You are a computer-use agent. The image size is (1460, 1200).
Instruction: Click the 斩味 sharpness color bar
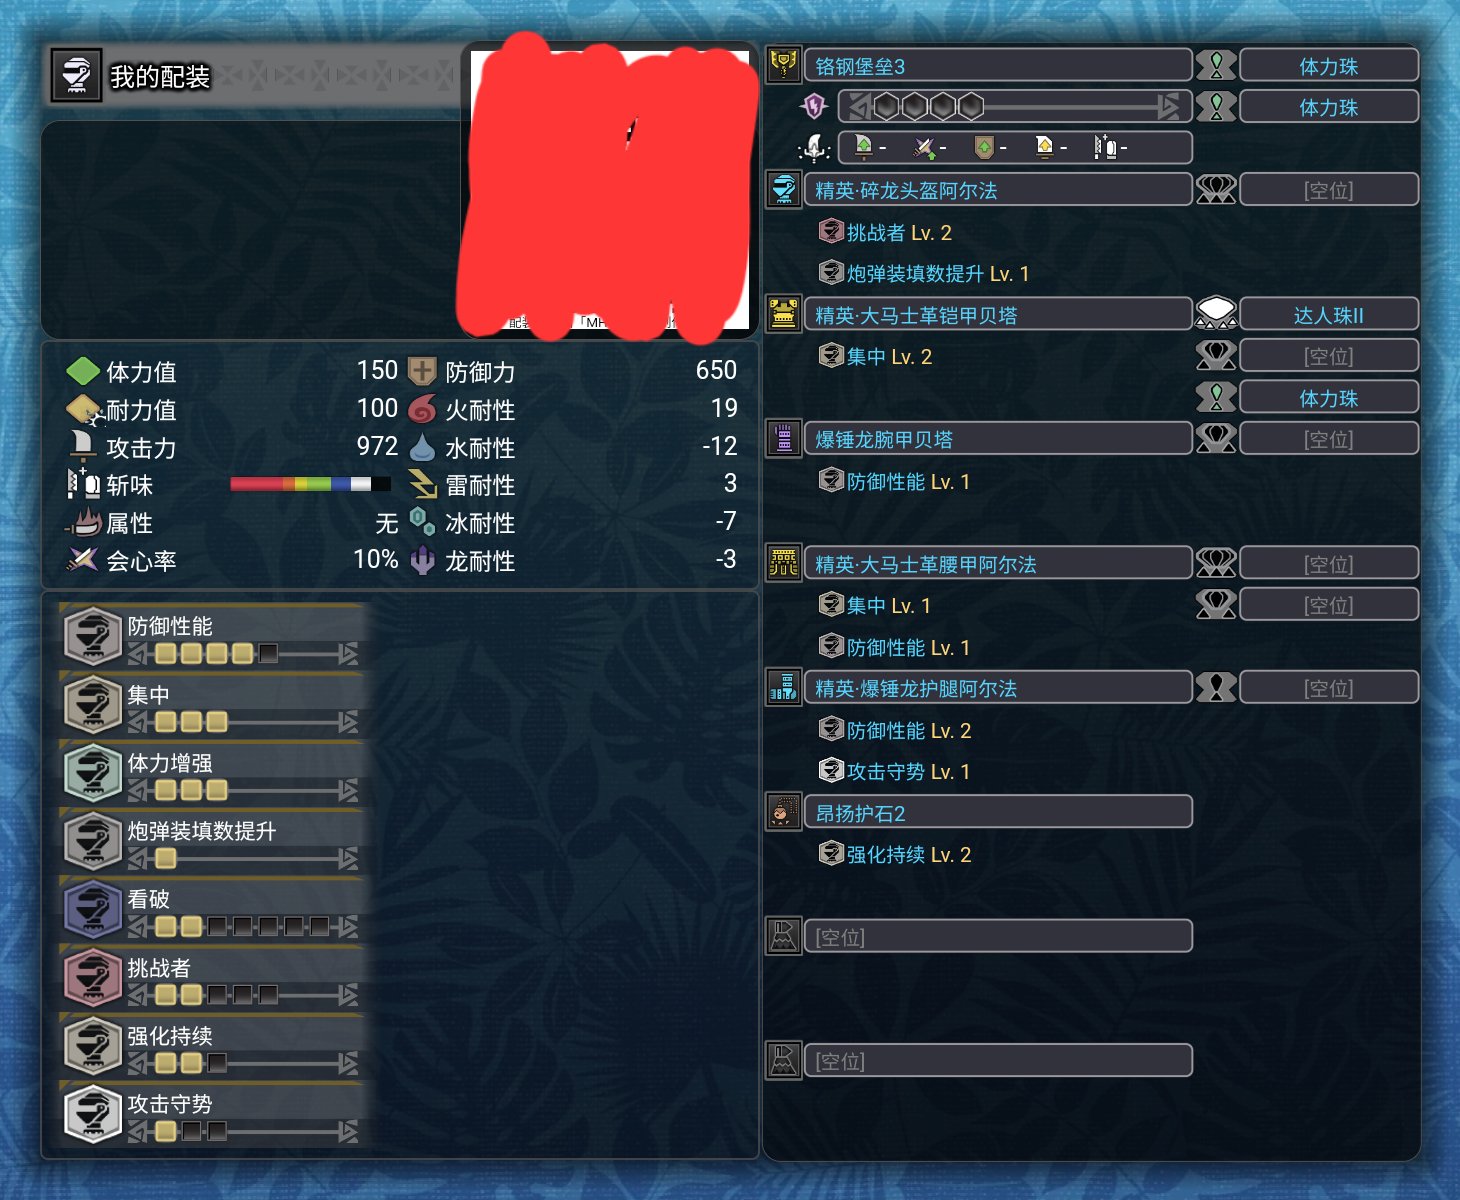[x=310, y=484]
